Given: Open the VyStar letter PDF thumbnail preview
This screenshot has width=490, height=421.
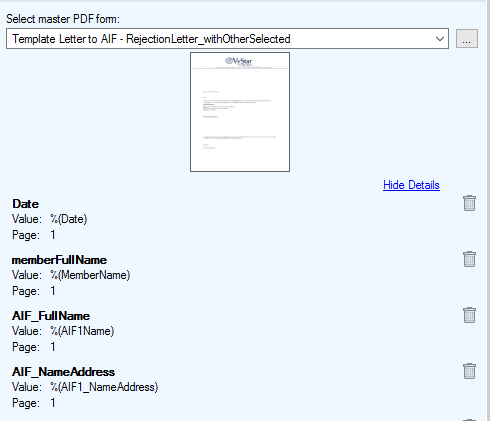Looking at the screenshot, I should click(x=240, y=112).
